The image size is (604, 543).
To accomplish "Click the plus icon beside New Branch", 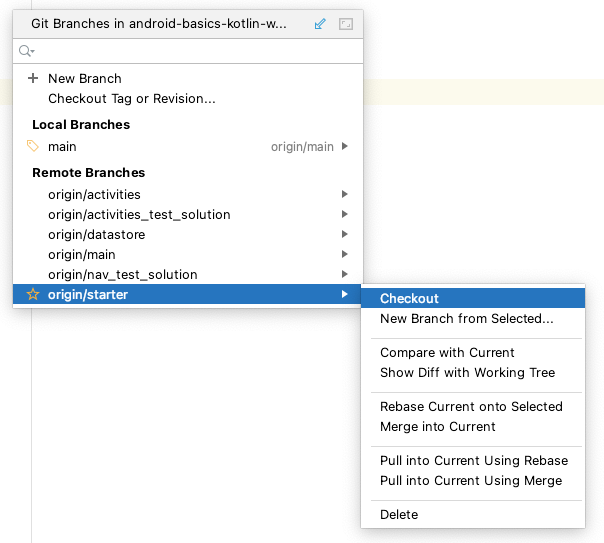I will coord(33,78).
